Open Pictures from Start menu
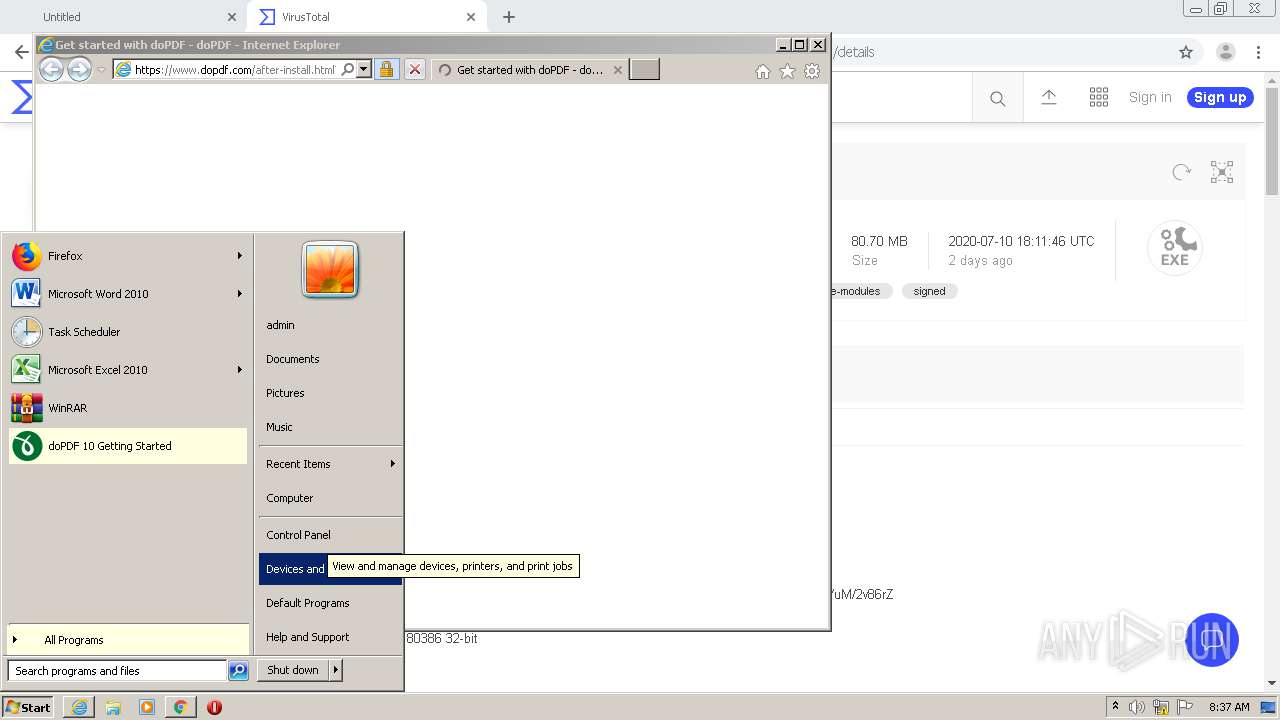This screenshot has width=1280, height=720. 330,393
